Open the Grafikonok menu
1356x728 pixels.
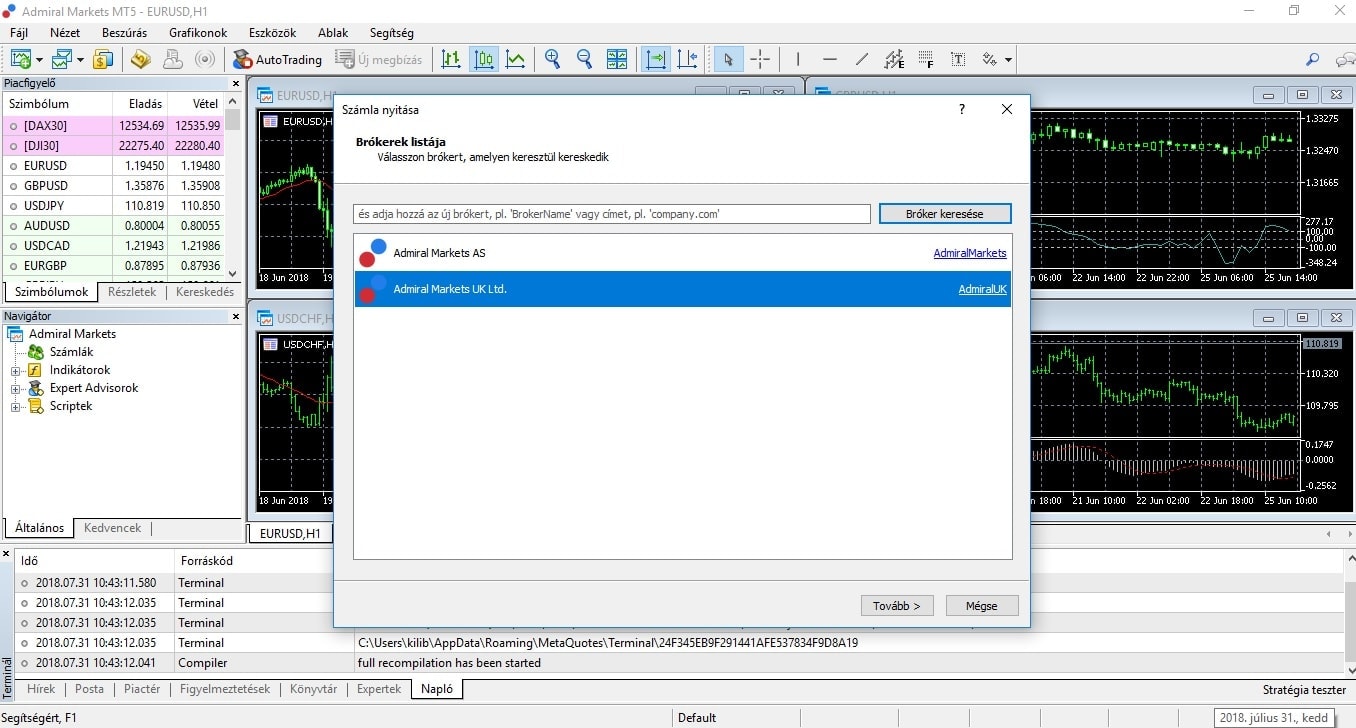[x=198, y=33]
